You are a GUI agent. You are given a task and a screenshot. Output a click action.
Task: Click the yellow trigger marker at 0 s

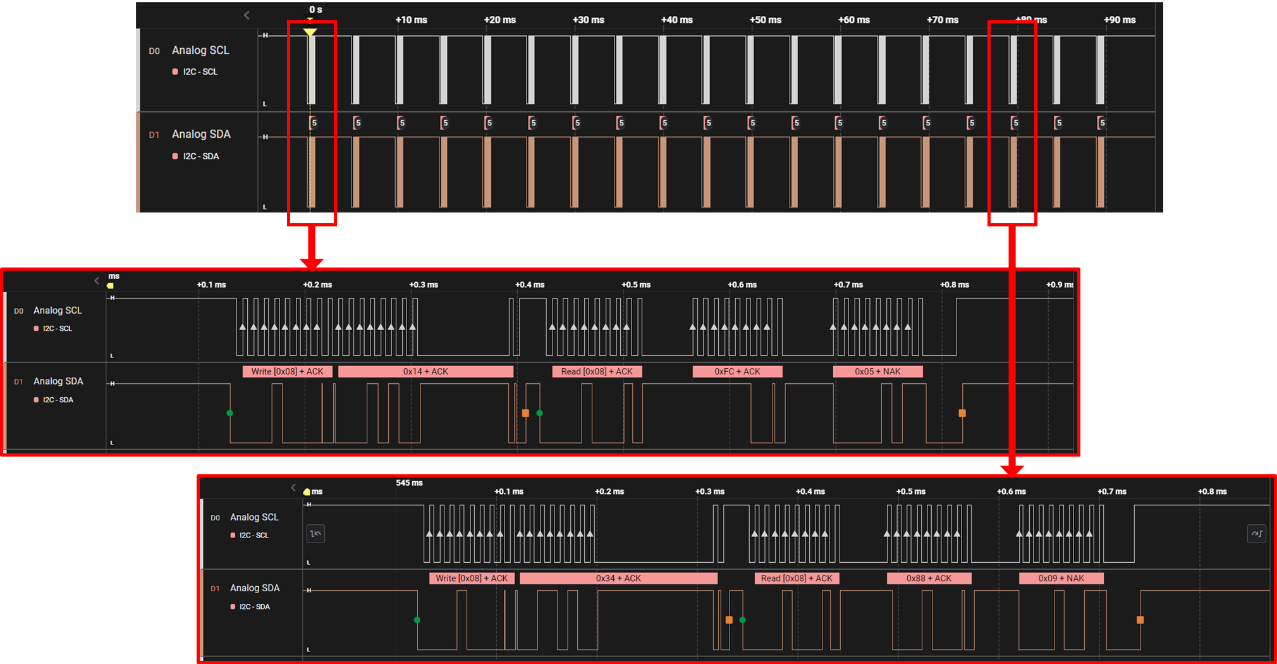(x=310, y=32)
